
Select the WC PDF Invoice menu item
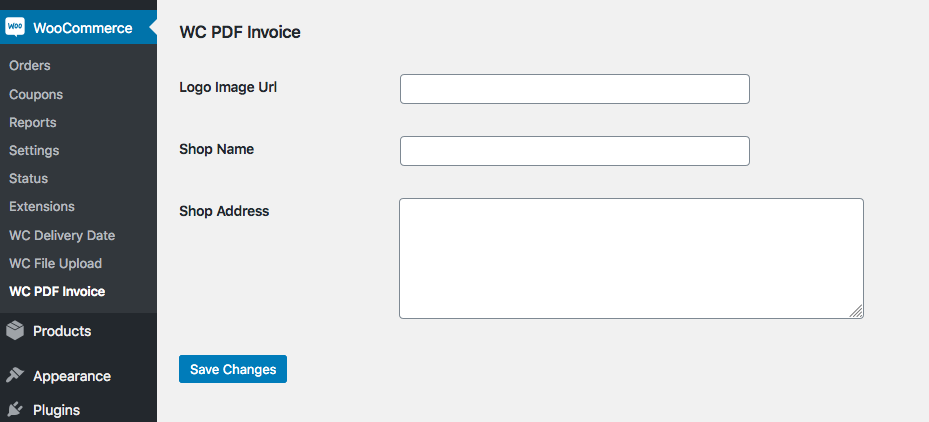click(x=57, y=292)
